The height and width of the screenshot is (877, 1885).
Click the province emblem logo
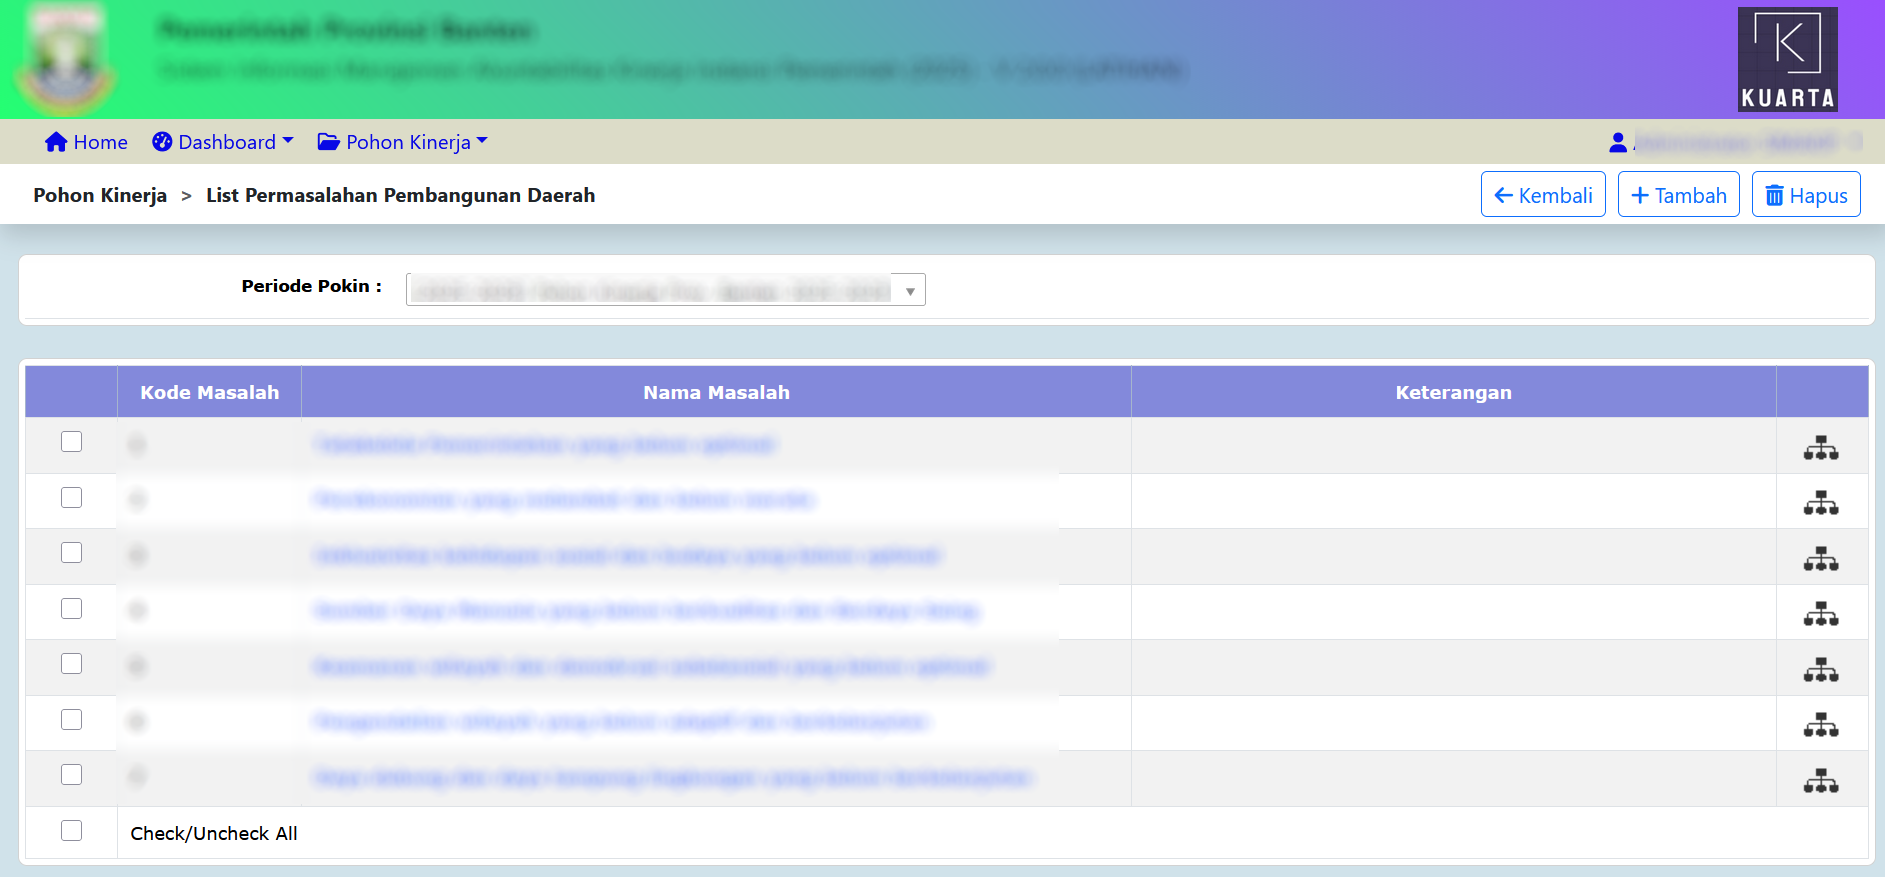coord(67,60)
